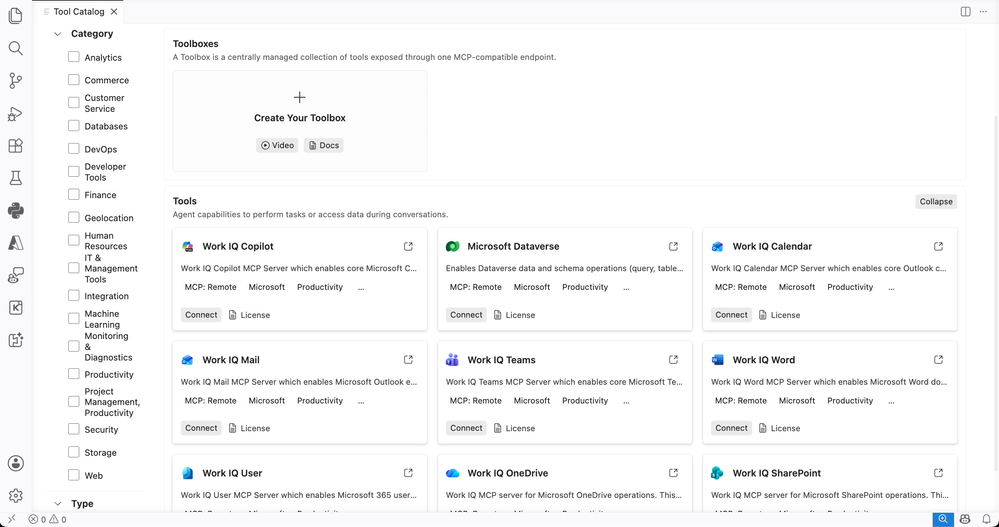999x527 pixels.
Task: Close the Tool Catalog tab
Action: pos(114,11)
